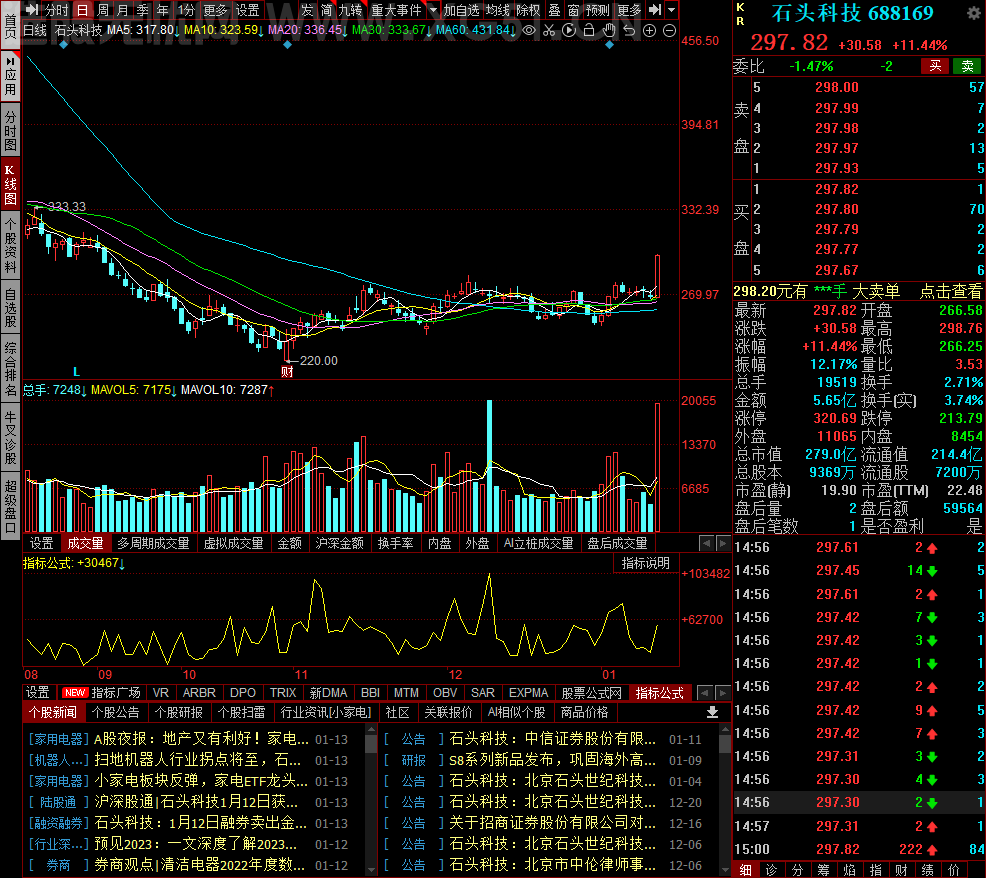The image size is (986, 878).
Task: Zoom in chart with the plus circle icon
Action: [650, 30]
